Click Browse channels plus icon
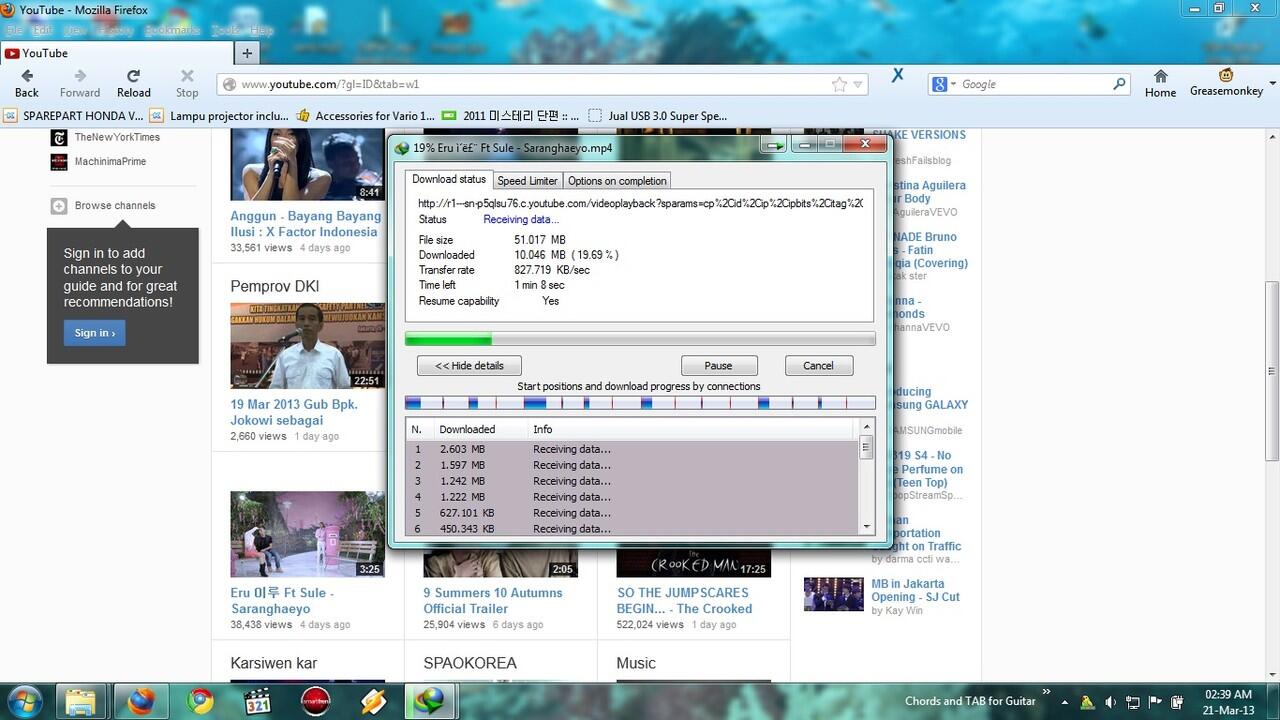 coord(59,205)
